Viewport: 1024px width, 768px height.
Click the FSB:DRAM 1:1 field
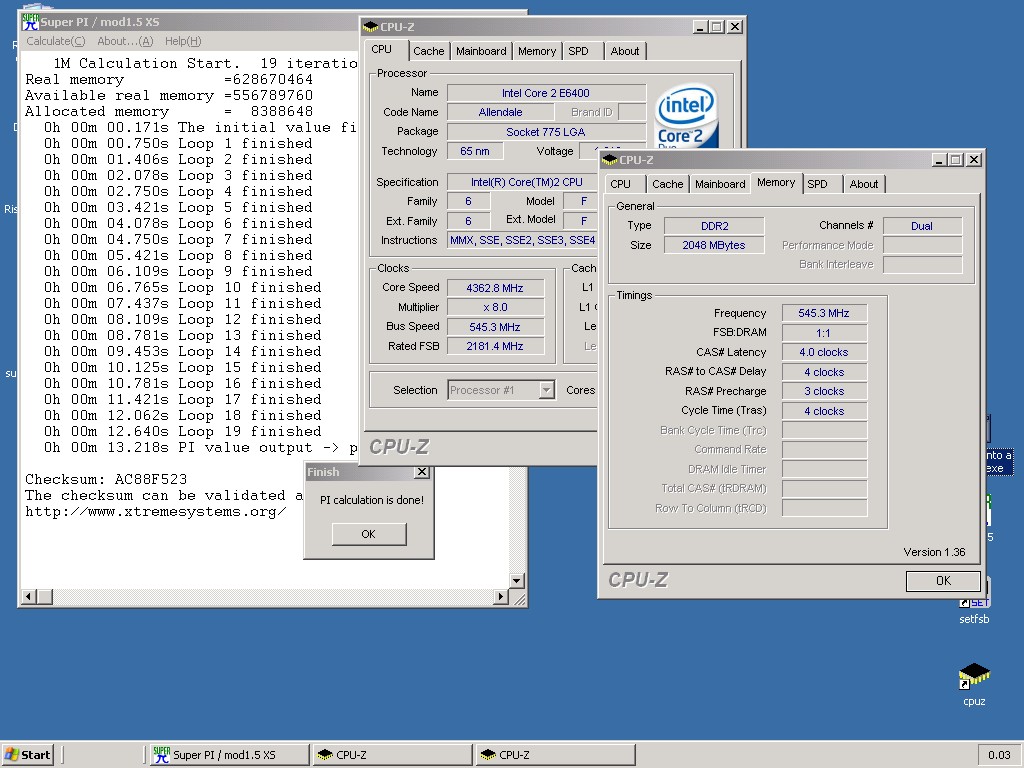[824, 332]
